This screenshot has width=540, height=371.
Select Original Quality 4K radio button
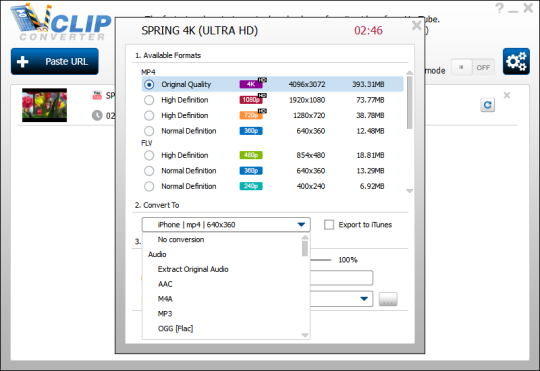click(x=149, y=84)
